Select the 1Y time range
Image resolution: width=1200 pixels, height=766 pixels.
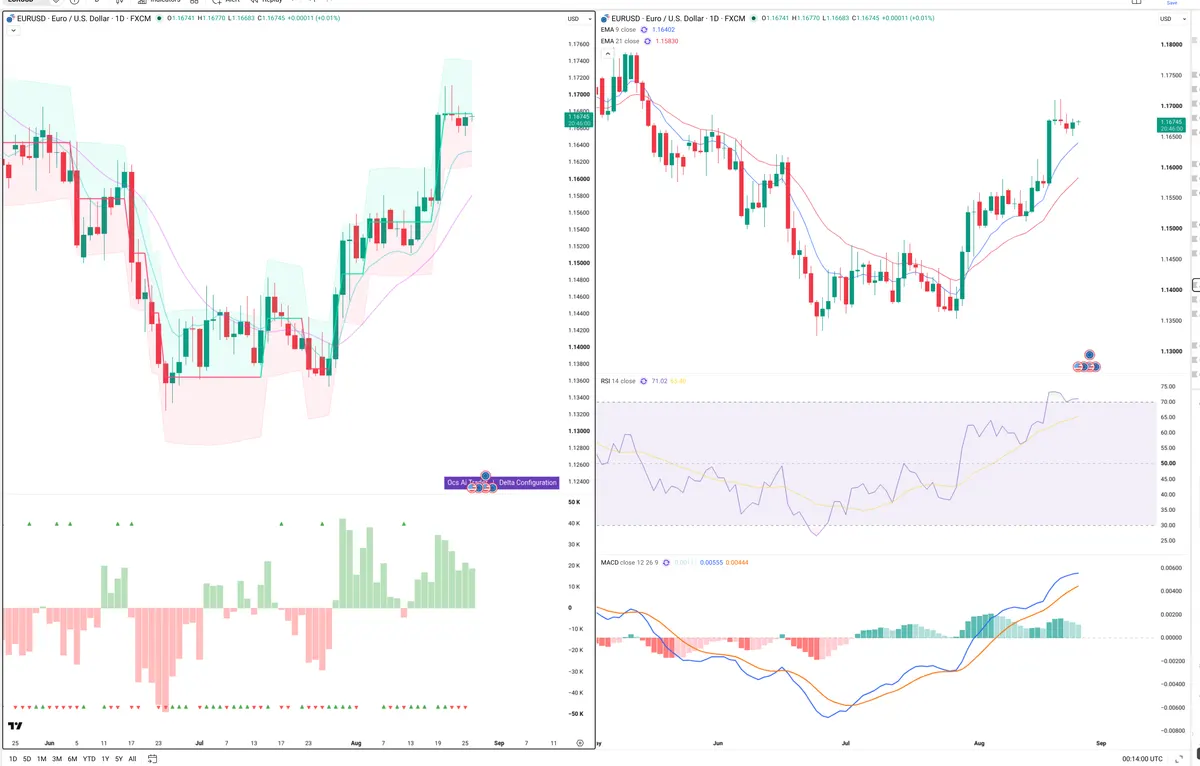105,759
